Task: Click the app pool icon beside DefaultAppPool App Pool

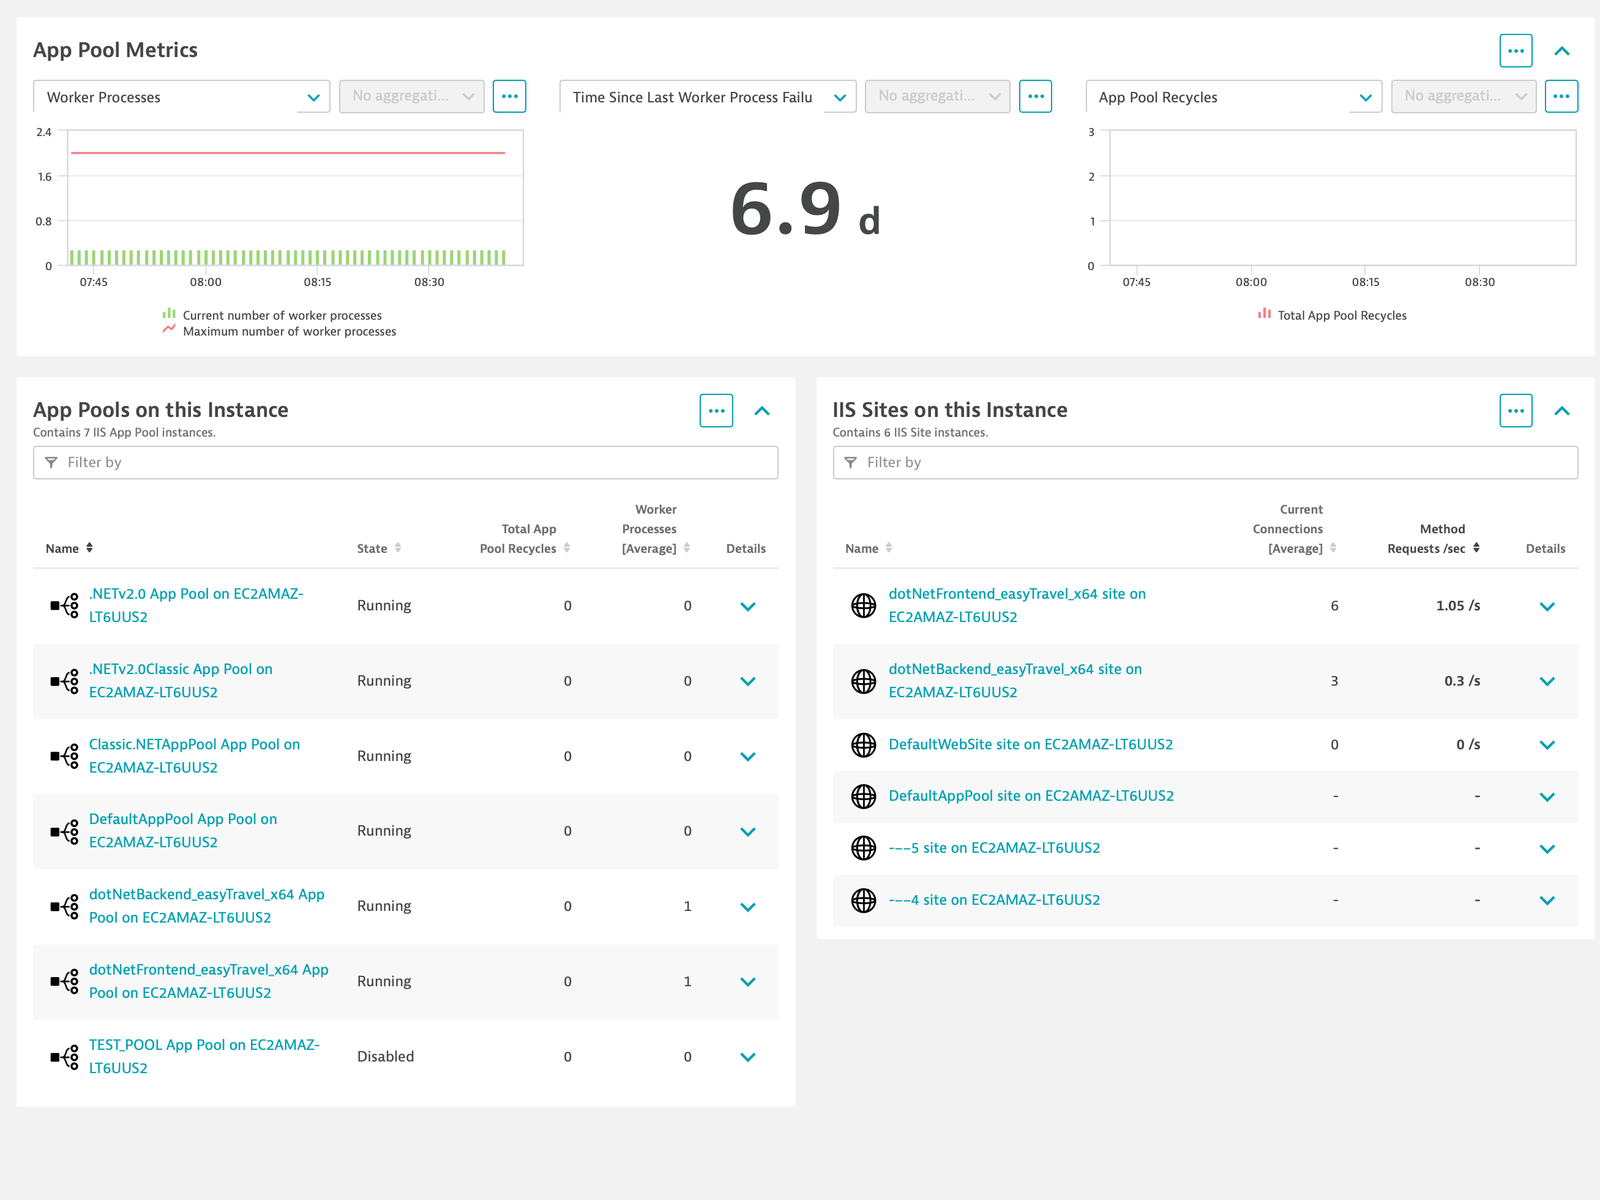Action: click(65, 832)
